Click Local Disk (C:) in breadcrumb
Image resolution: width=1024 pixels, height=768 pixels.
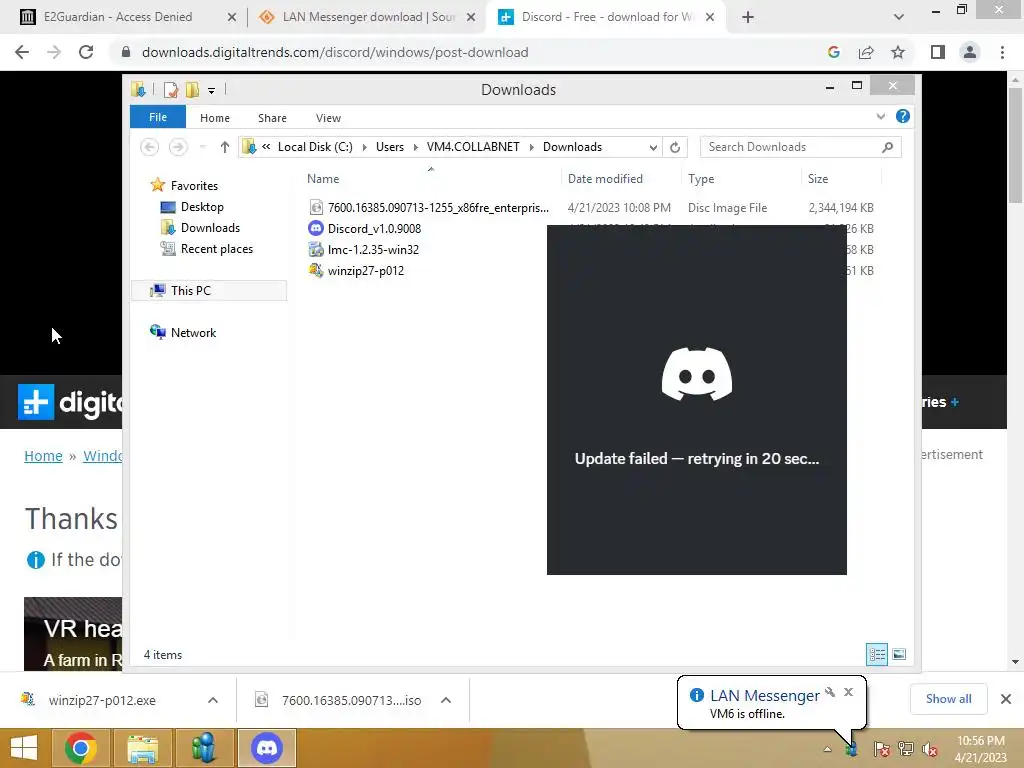[315, 147]
